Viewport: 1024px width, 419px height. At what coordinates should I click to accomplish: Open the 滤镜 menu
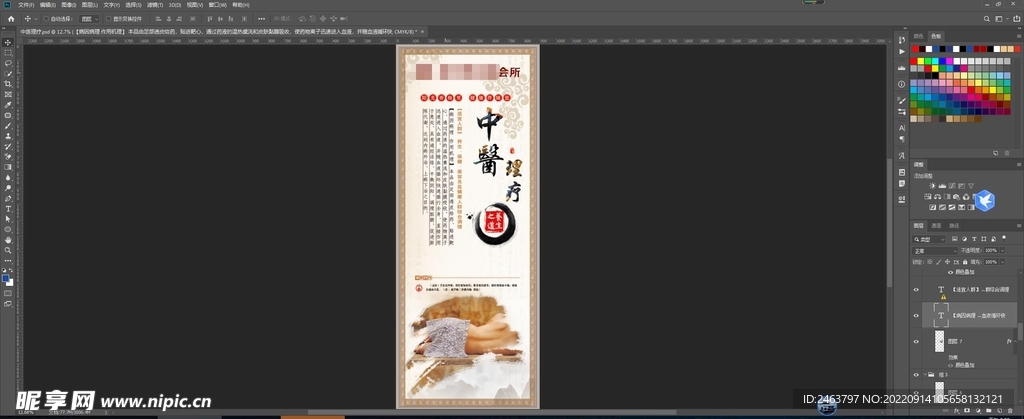153,5
